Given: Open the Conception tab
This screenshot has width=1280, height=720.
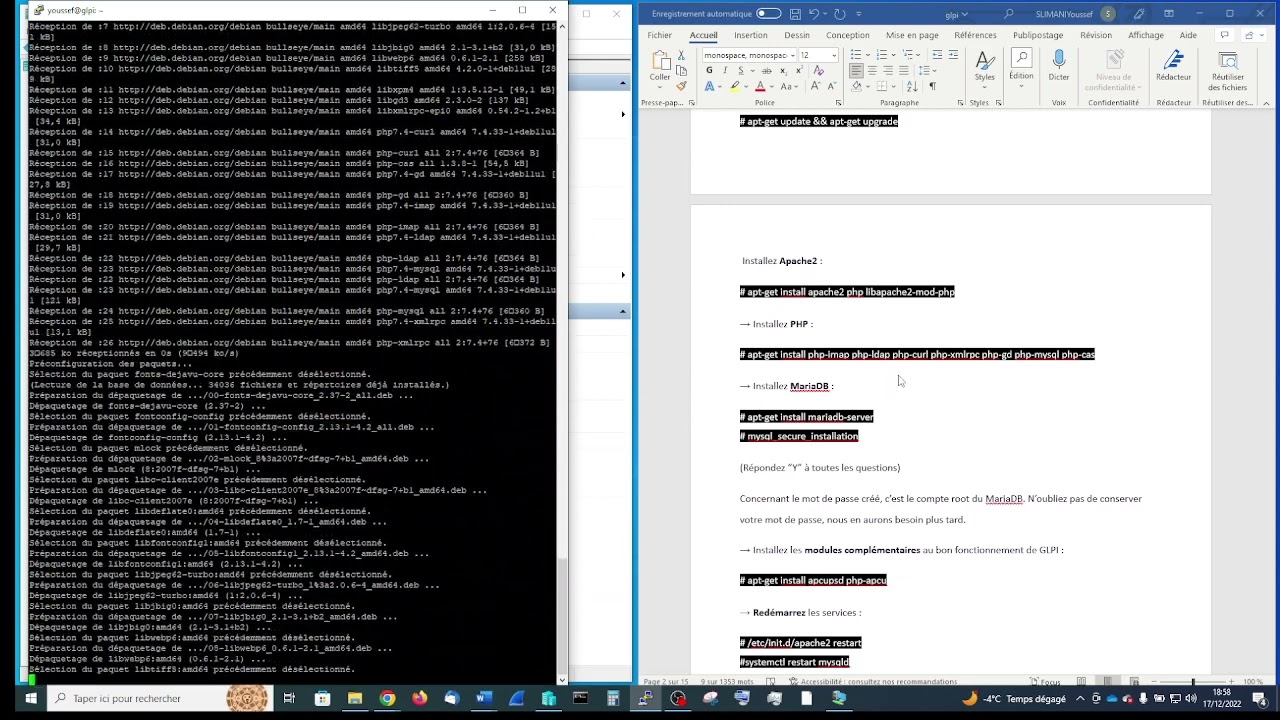Looking at the screenshot, I should pos(848,35).
